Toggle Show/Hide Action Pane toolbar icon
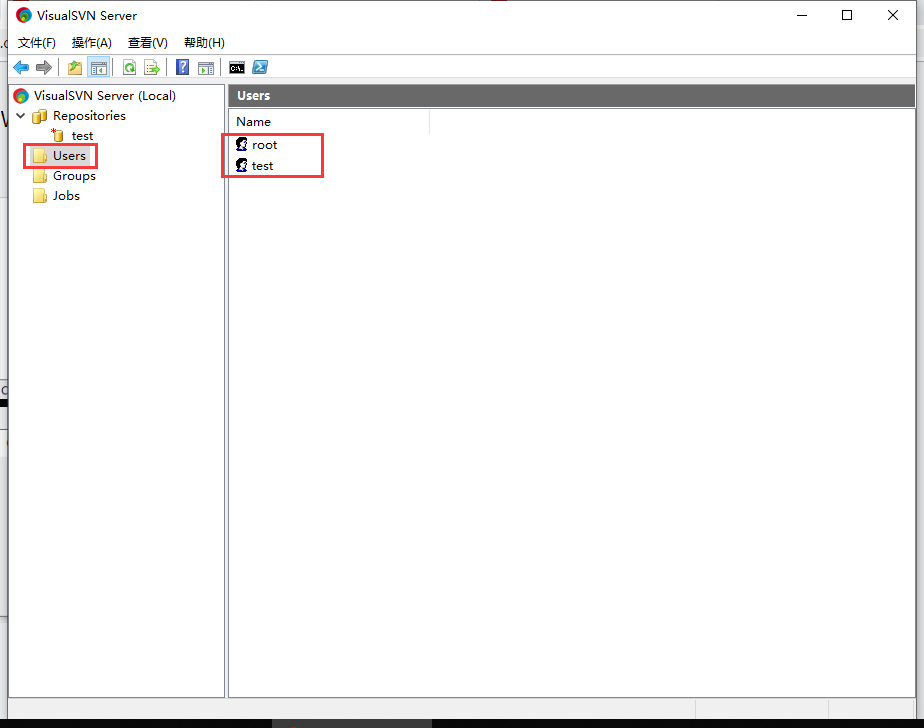Image resolution: width=924 pixels, height=728 pixels. coord(206,68)
